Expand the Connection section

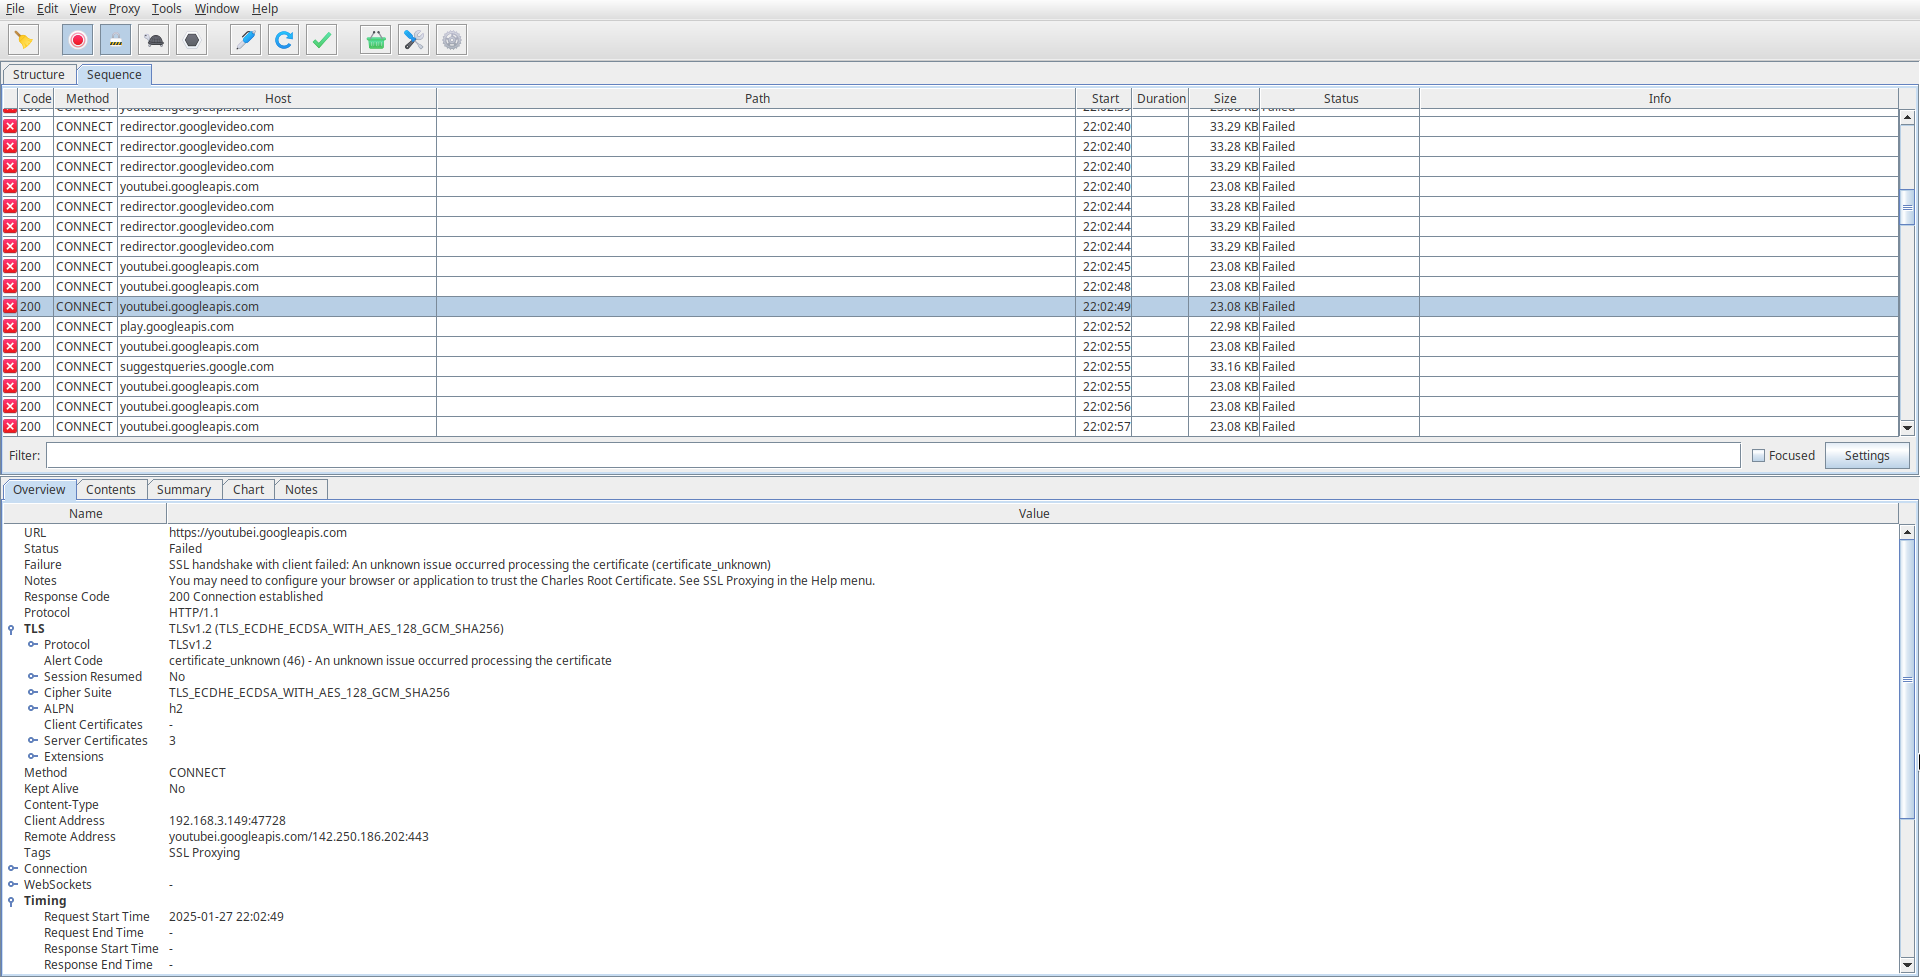(13, 869)
